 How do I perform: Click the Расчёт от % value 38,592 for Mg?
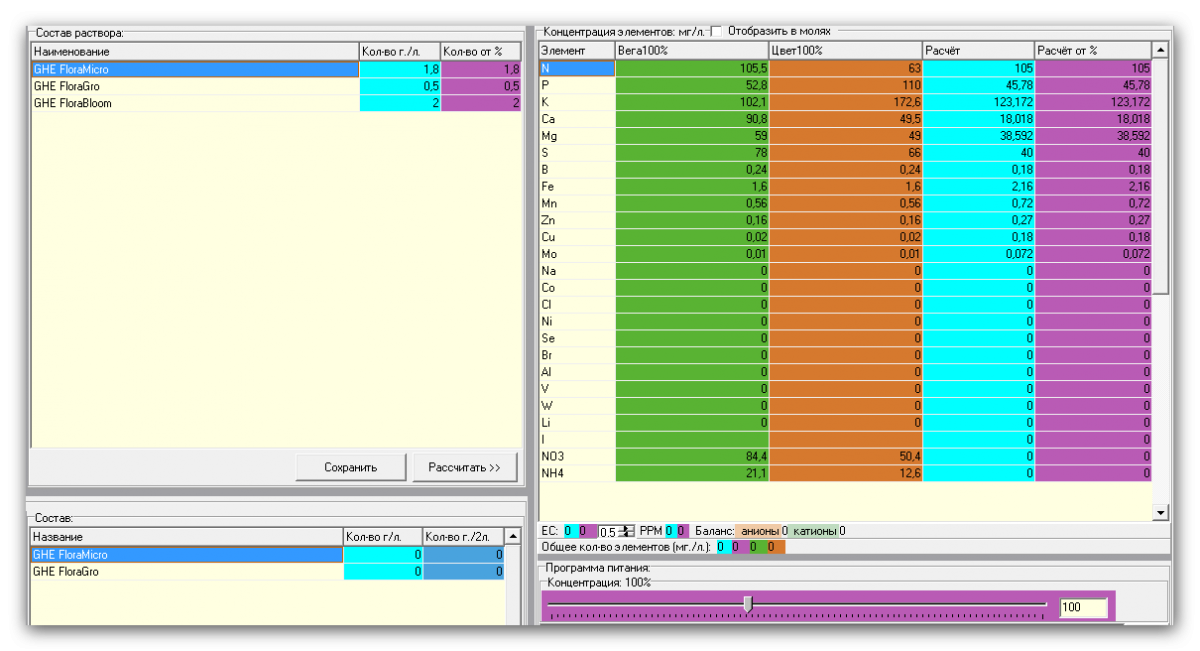(x=1093, y=135)
